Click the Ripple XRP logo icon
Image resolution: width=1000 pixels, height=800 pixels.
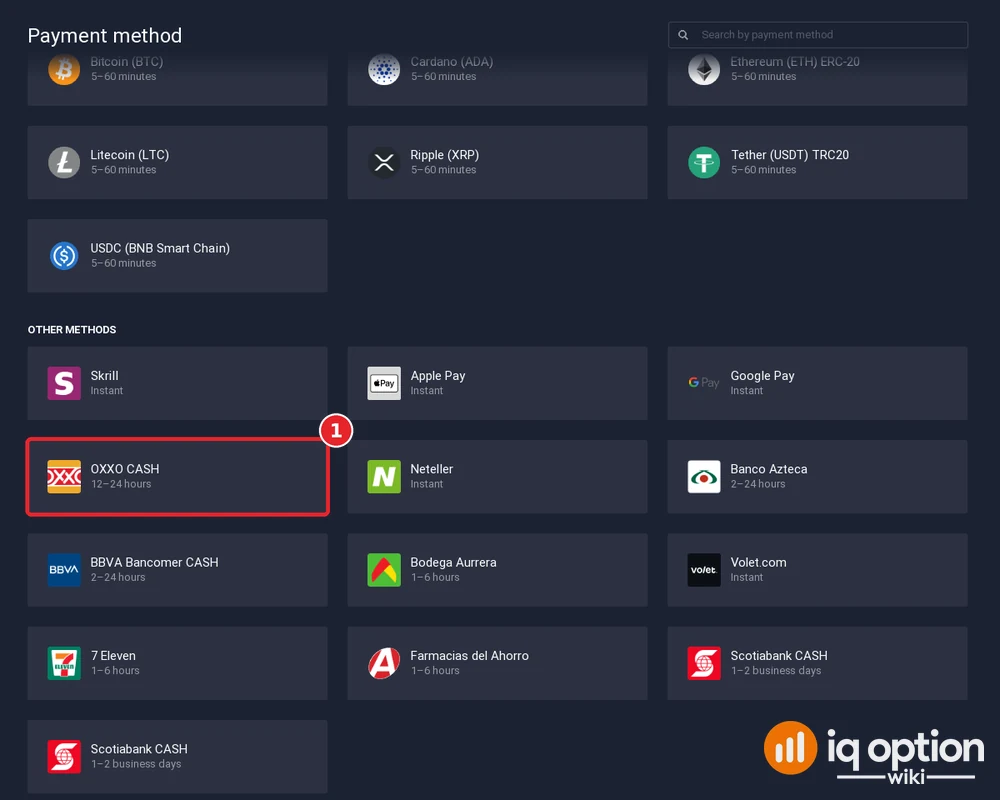coord(384,162)
